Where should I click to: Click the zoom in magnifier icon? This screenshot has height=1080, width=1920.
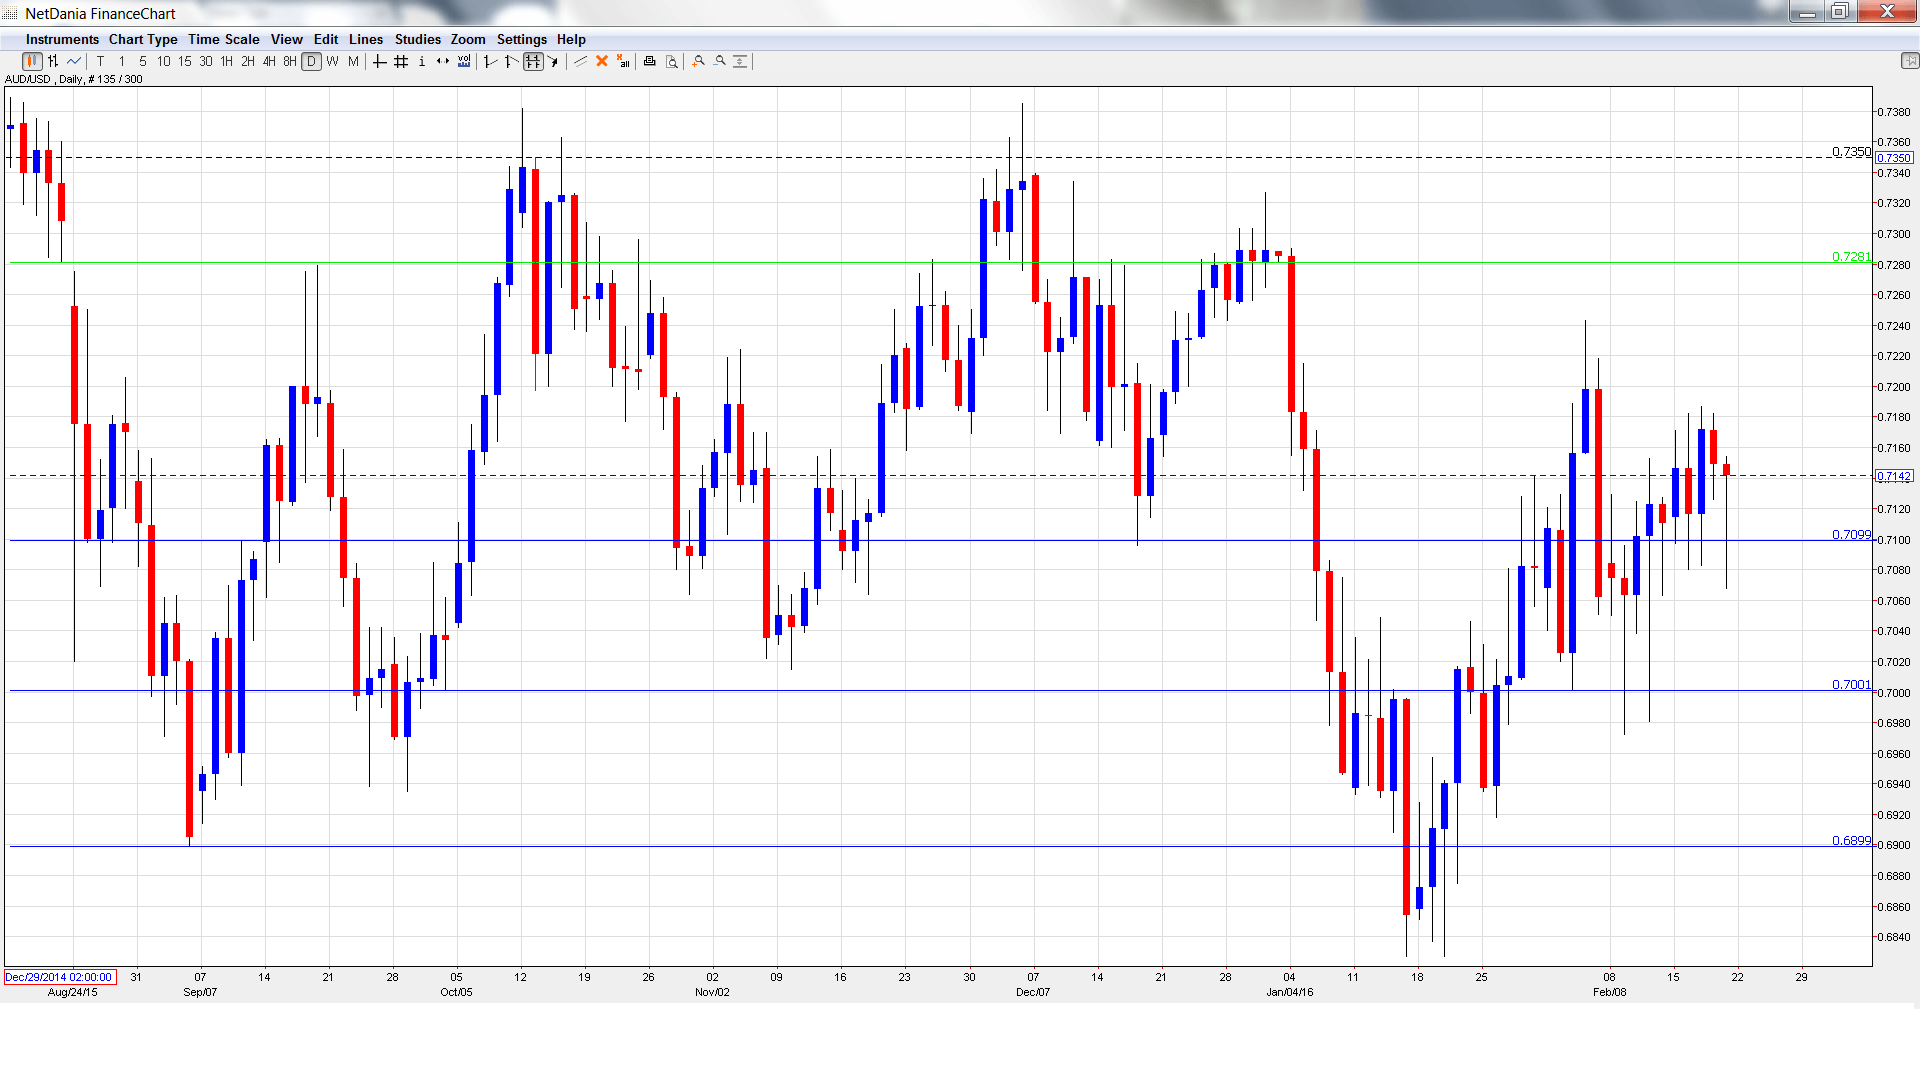(x=698, y=62)
